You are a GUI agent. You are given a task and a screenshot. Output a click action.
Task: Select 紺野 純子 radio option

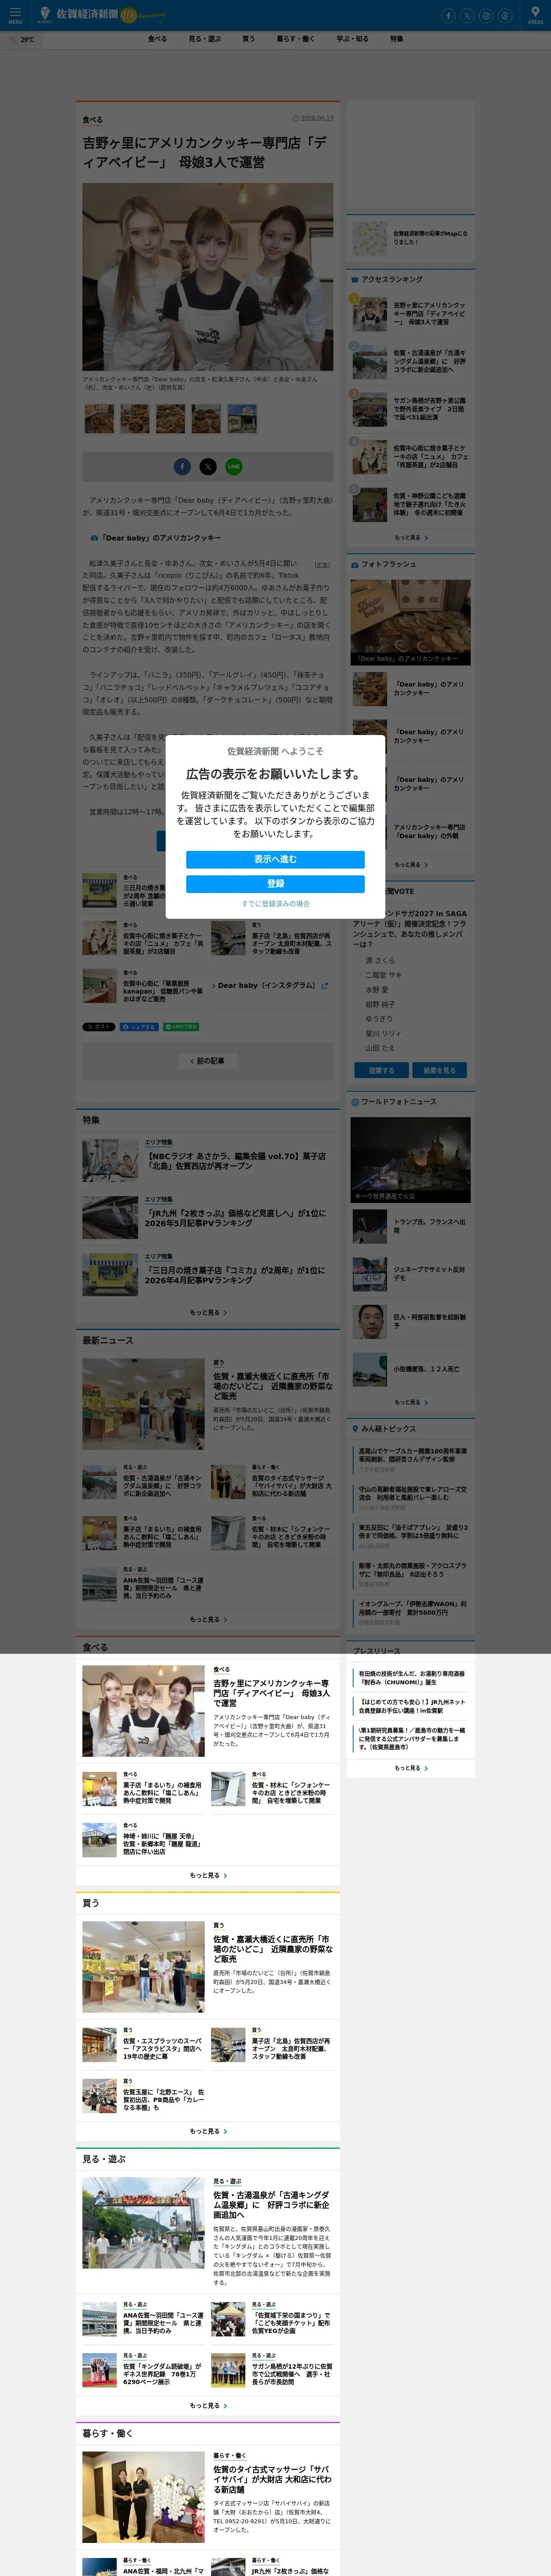tap(358, 1004)
